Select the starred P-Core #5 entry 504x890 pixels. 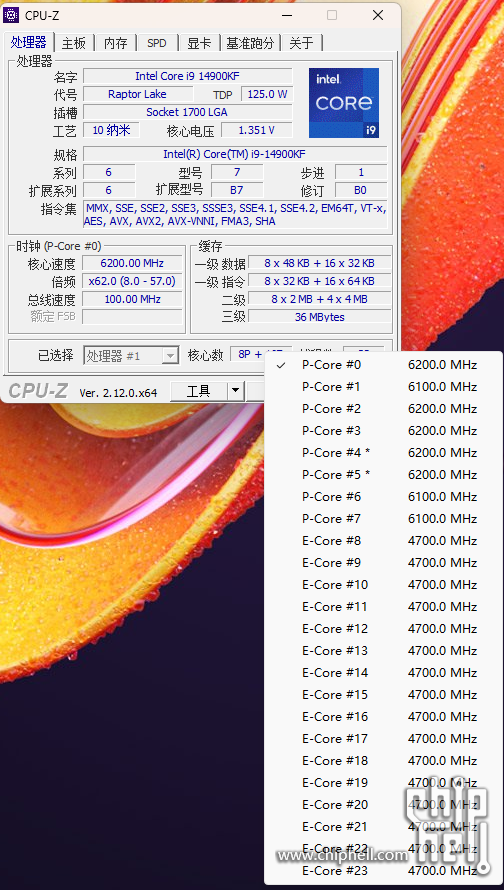click(x=384, y=475)
